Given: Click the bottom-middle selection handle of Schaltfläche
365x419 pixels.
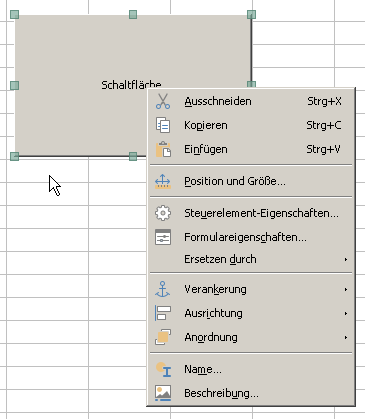Looking at the screenshot, I should 133,156.
